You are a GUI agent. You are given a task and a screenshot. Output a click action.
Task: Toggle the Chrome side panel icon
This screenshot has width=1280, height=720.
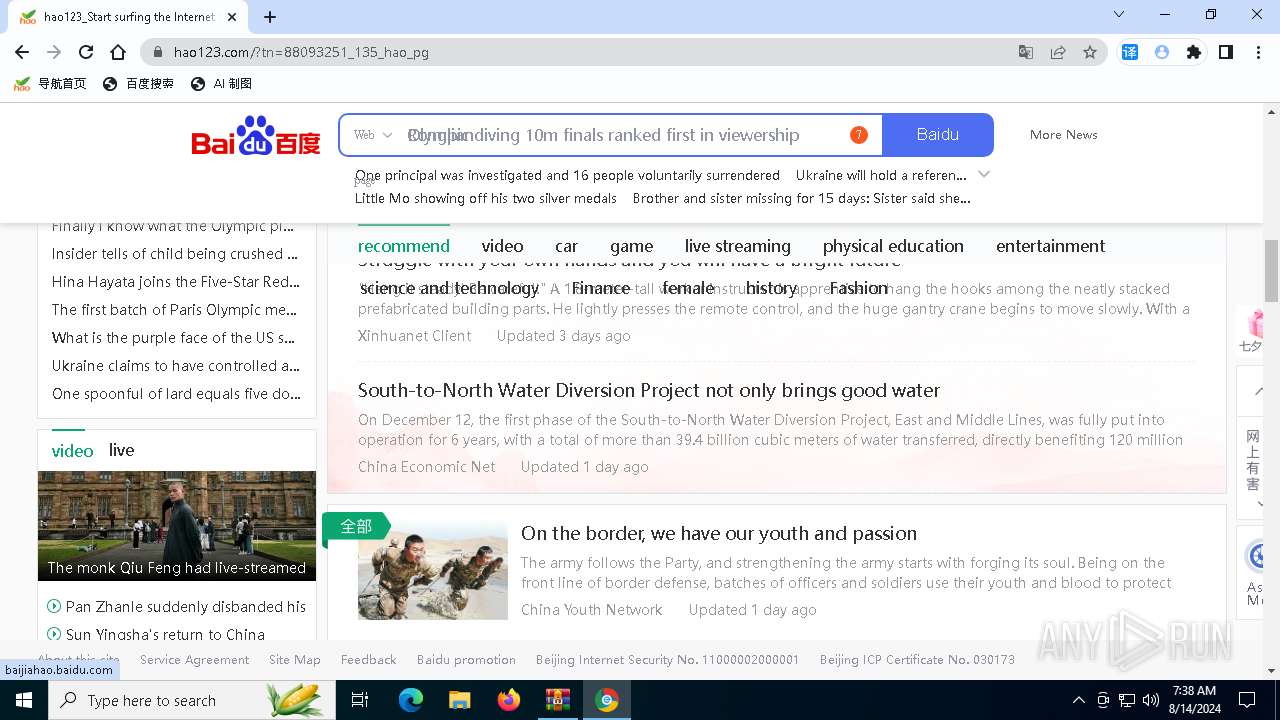(x=1226, y=52)
